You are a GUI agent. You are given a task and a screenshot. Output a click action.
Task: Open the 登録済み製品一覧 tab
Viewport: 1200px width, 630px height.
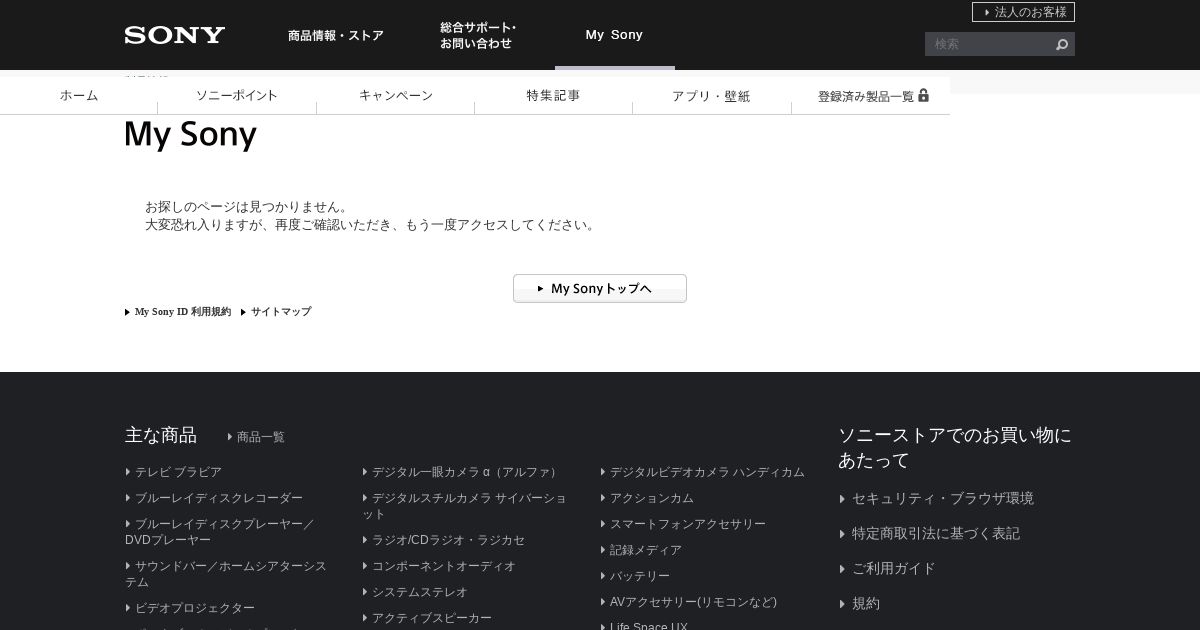(871, 96)
